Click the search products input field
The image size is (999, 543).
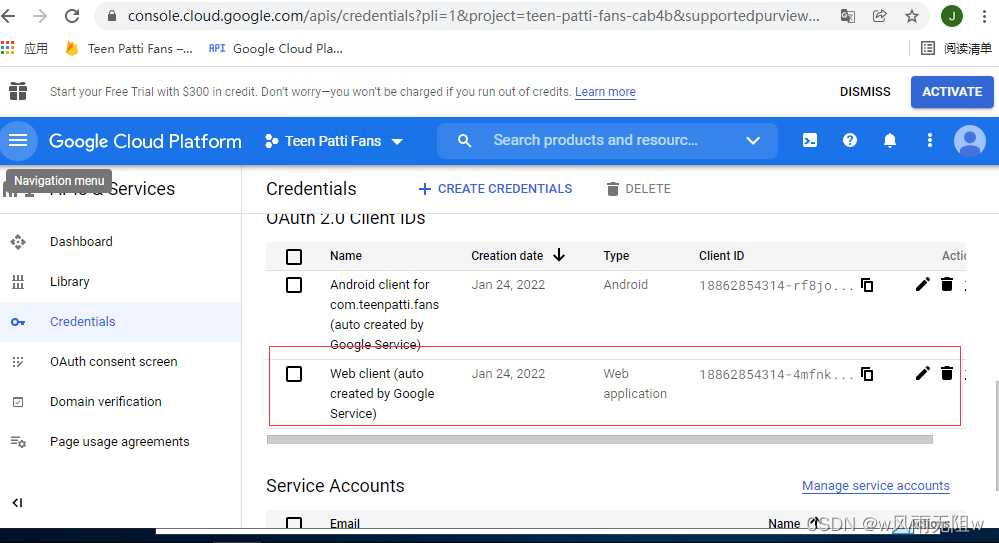pos(595,141)
